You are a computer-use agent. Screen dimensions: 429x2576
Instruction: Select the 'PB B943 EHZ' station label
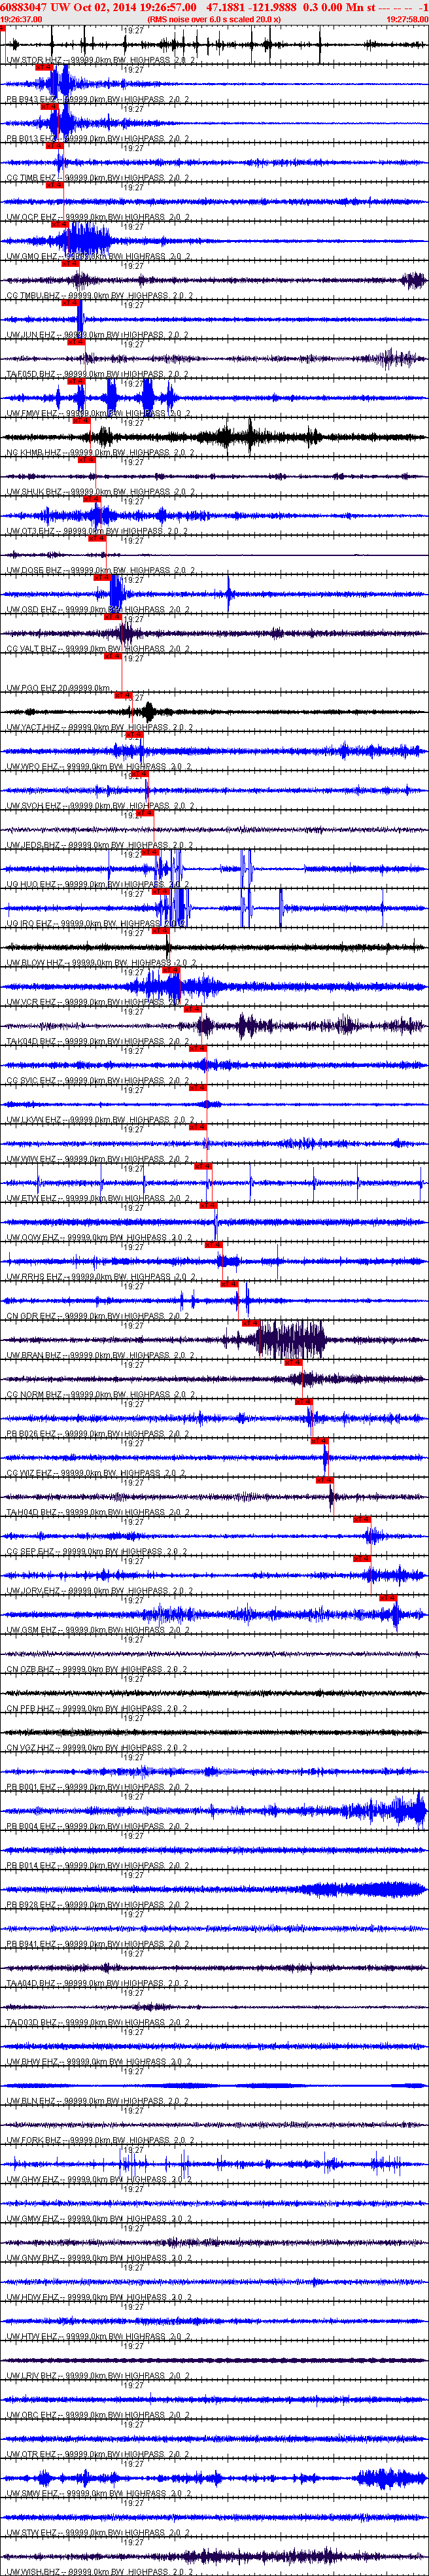[x=32, y=100]
